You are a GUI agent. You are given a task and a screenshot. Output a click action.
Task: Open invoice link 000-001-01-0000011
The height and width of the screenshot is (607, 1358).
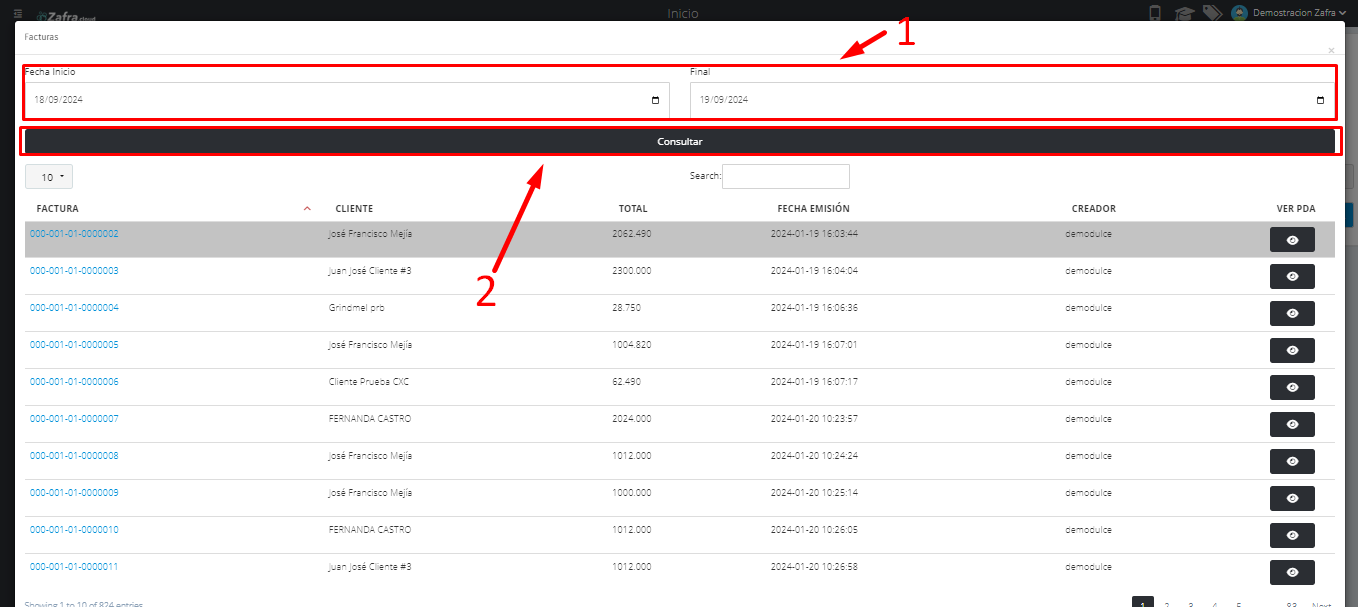tap(74, 566)
